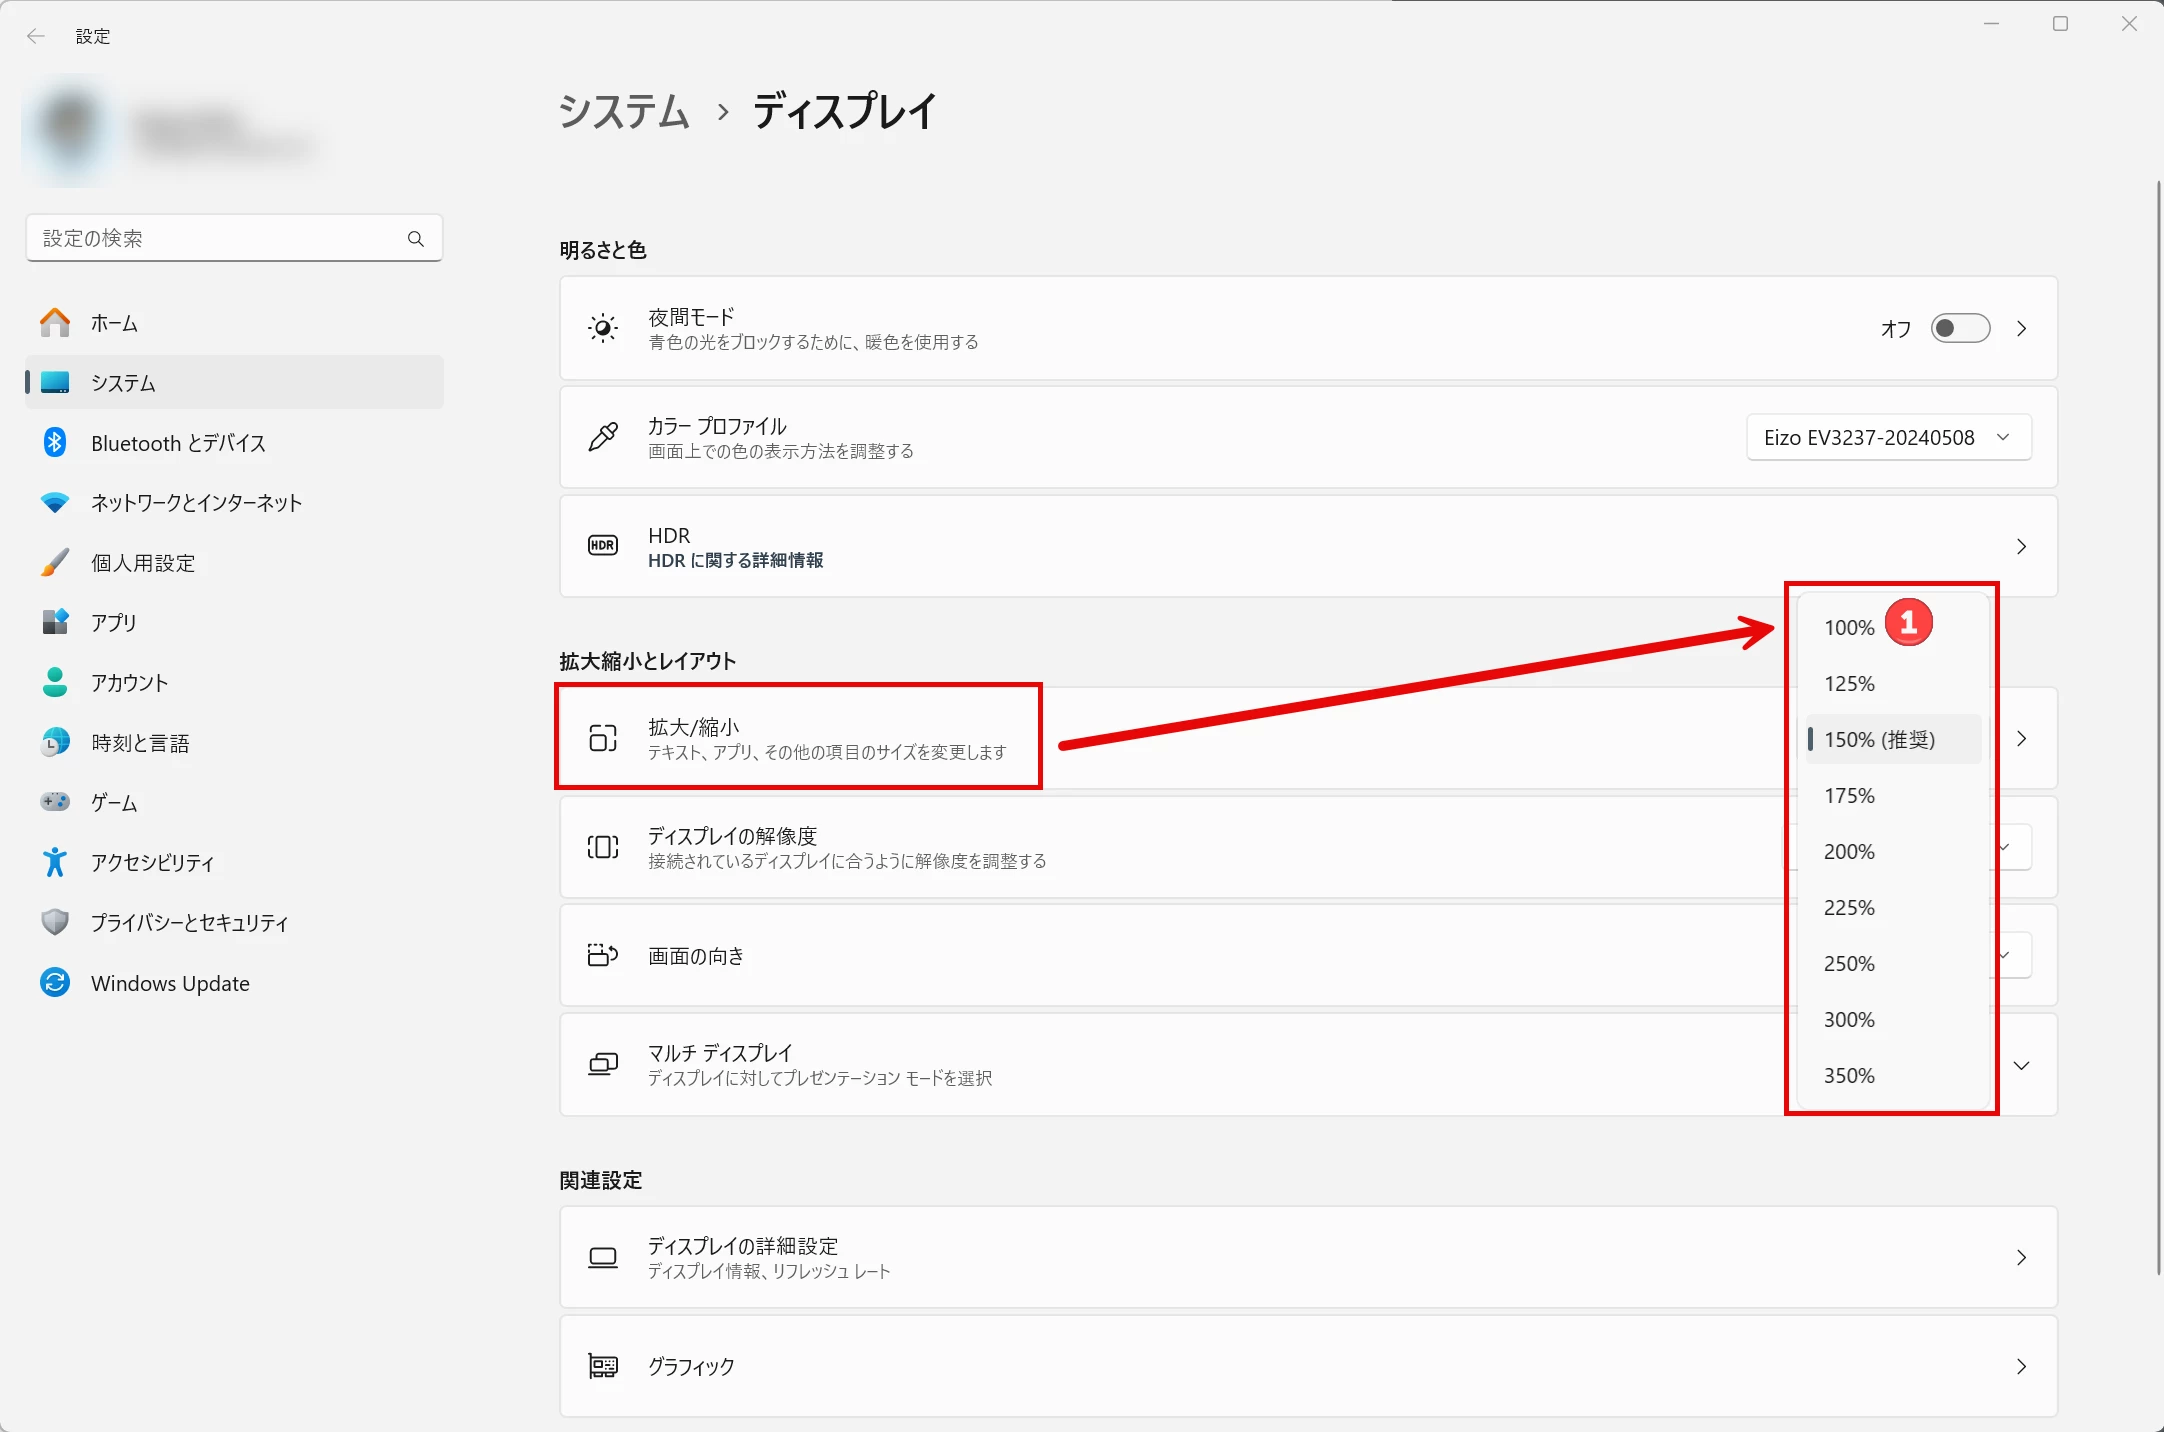Click the network Wi-Fi icon
Screen dimensions: 2164x1432
point(55,502)
